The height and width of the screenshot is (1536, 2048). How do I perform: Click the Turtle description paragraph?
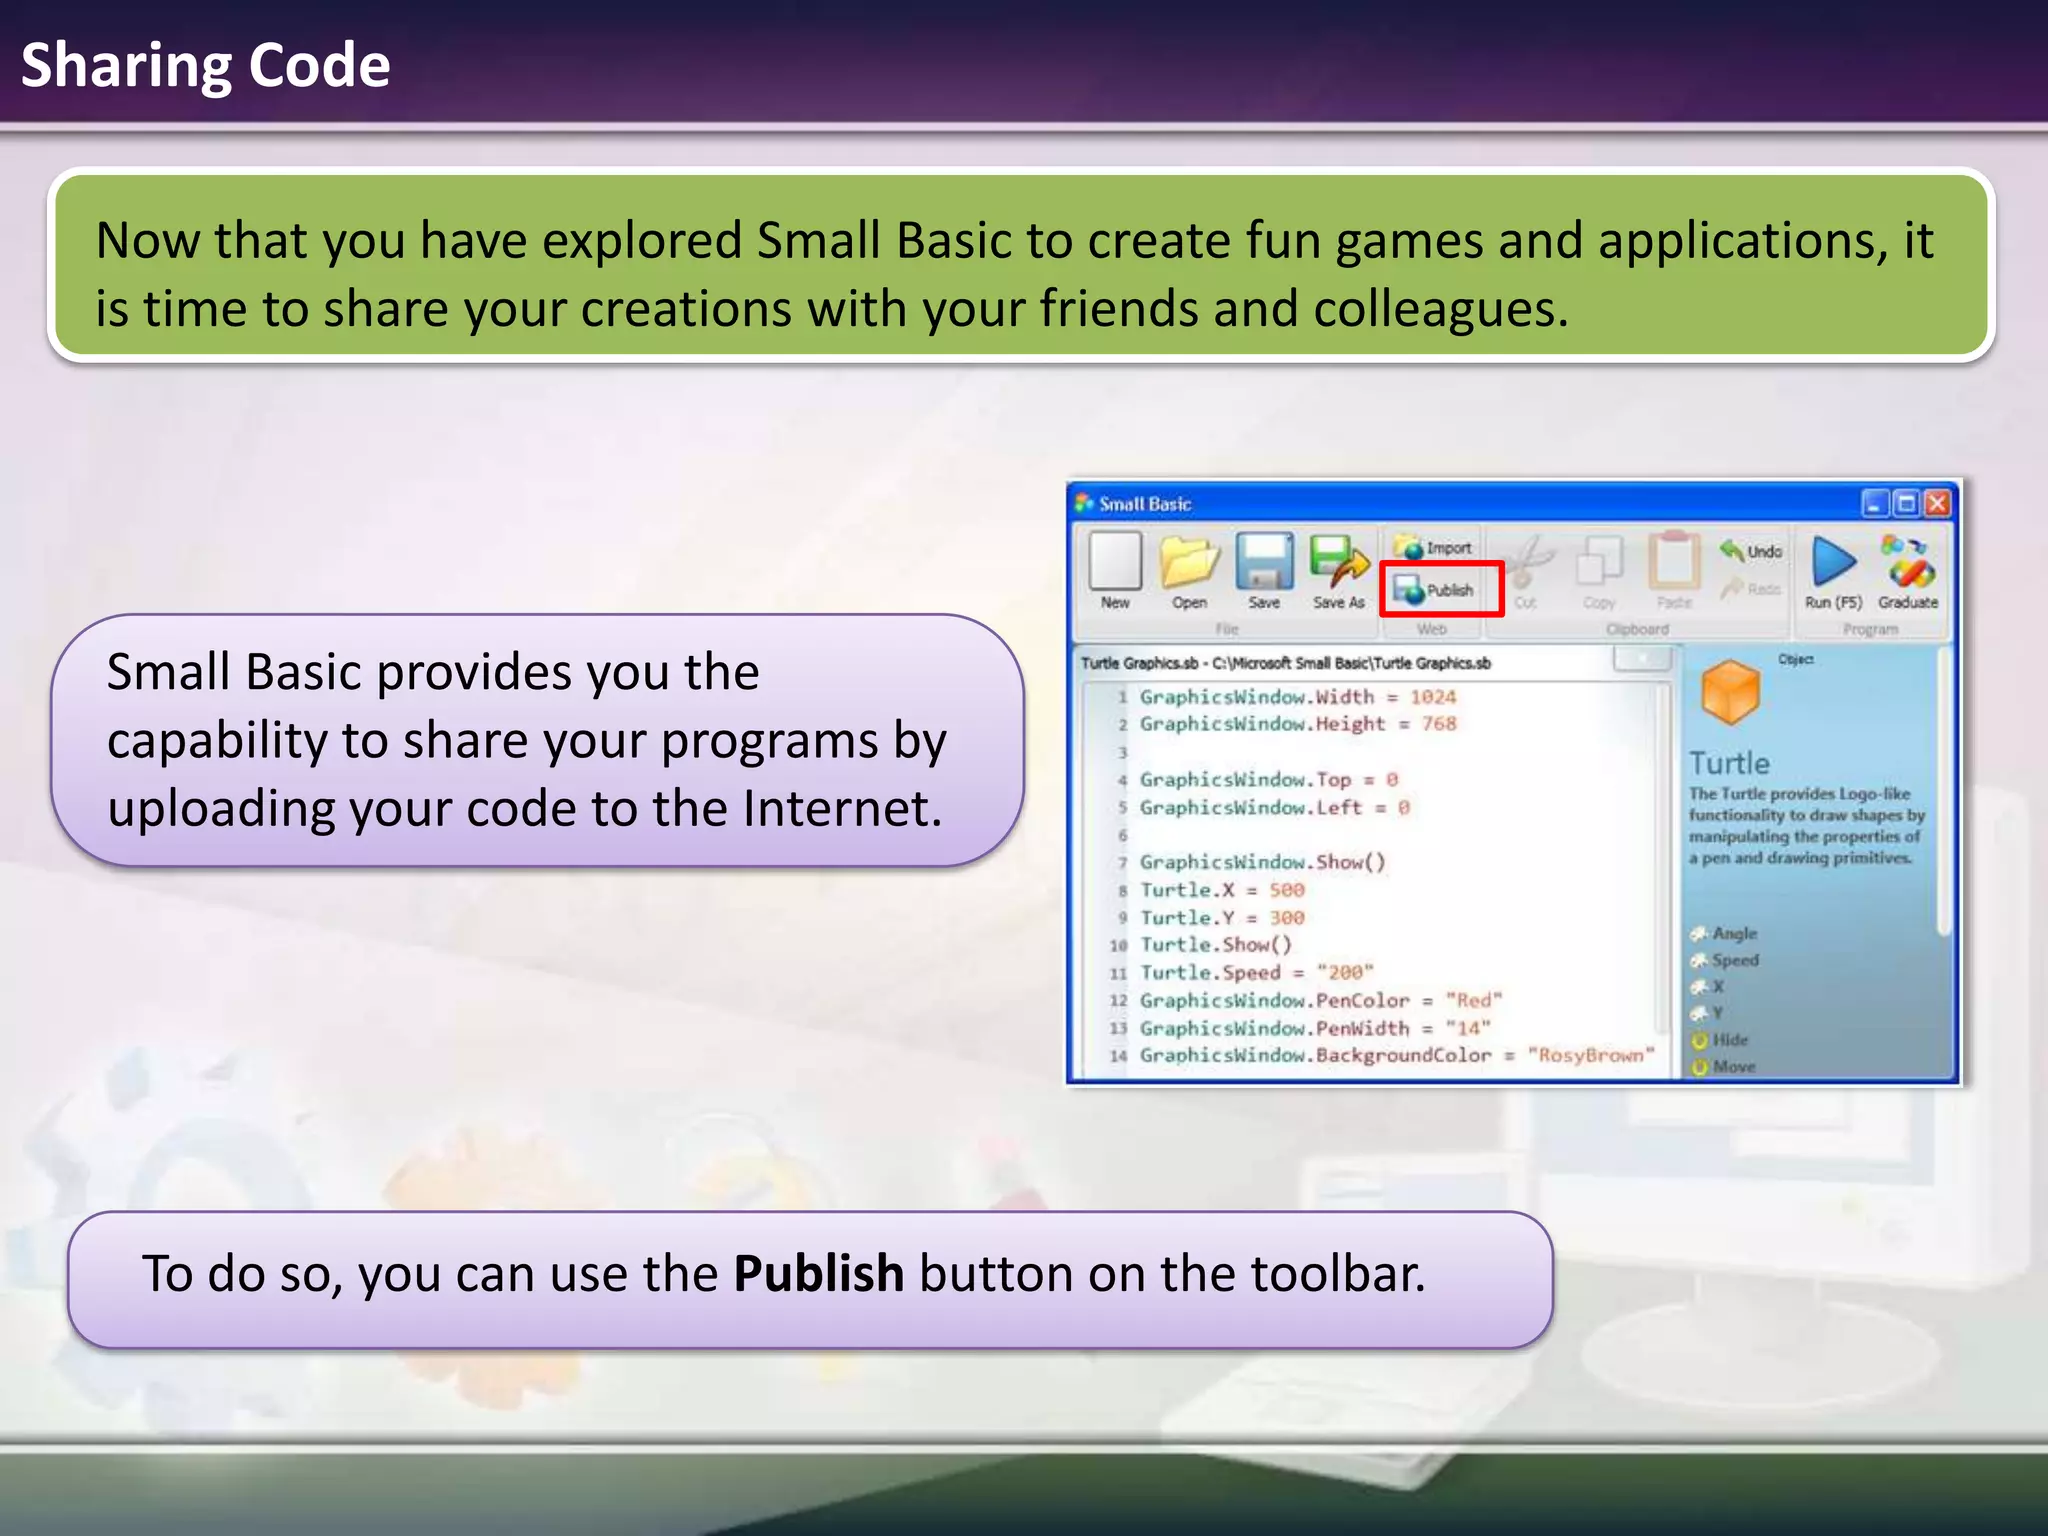[x=1807, y=826]
